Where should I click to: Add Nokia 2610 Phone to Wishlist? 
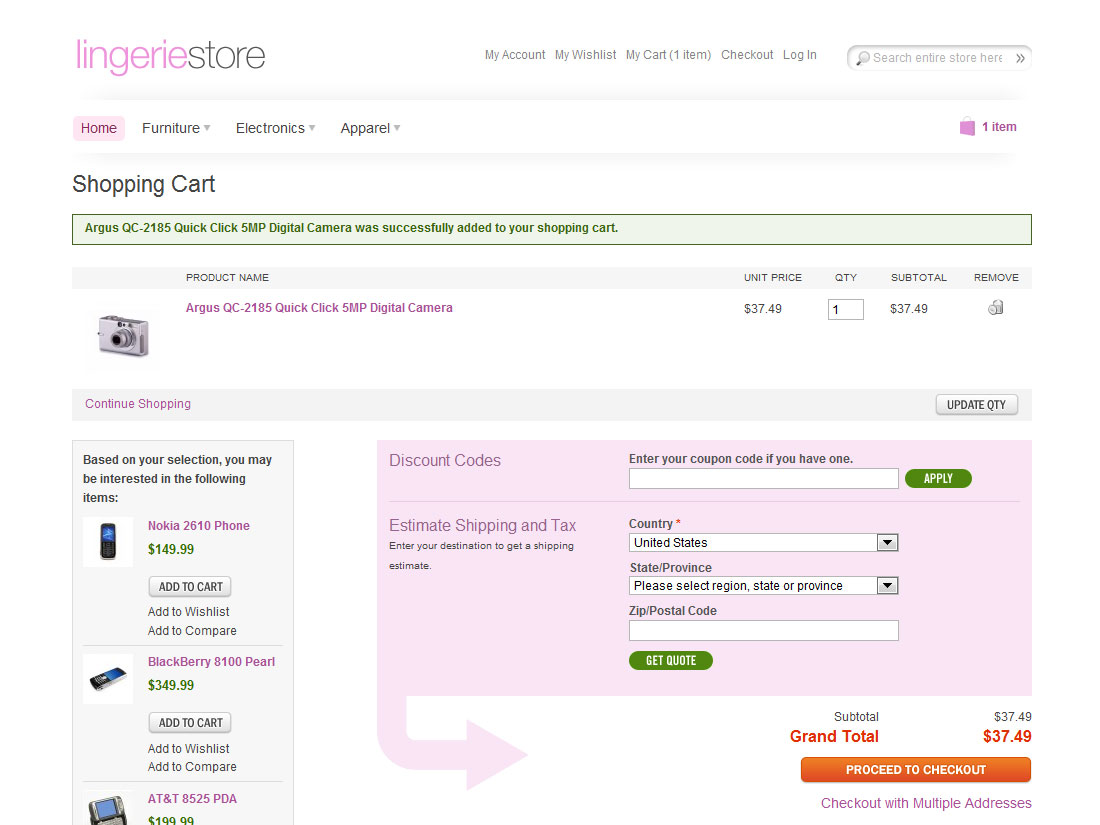(x=189, y=612)
